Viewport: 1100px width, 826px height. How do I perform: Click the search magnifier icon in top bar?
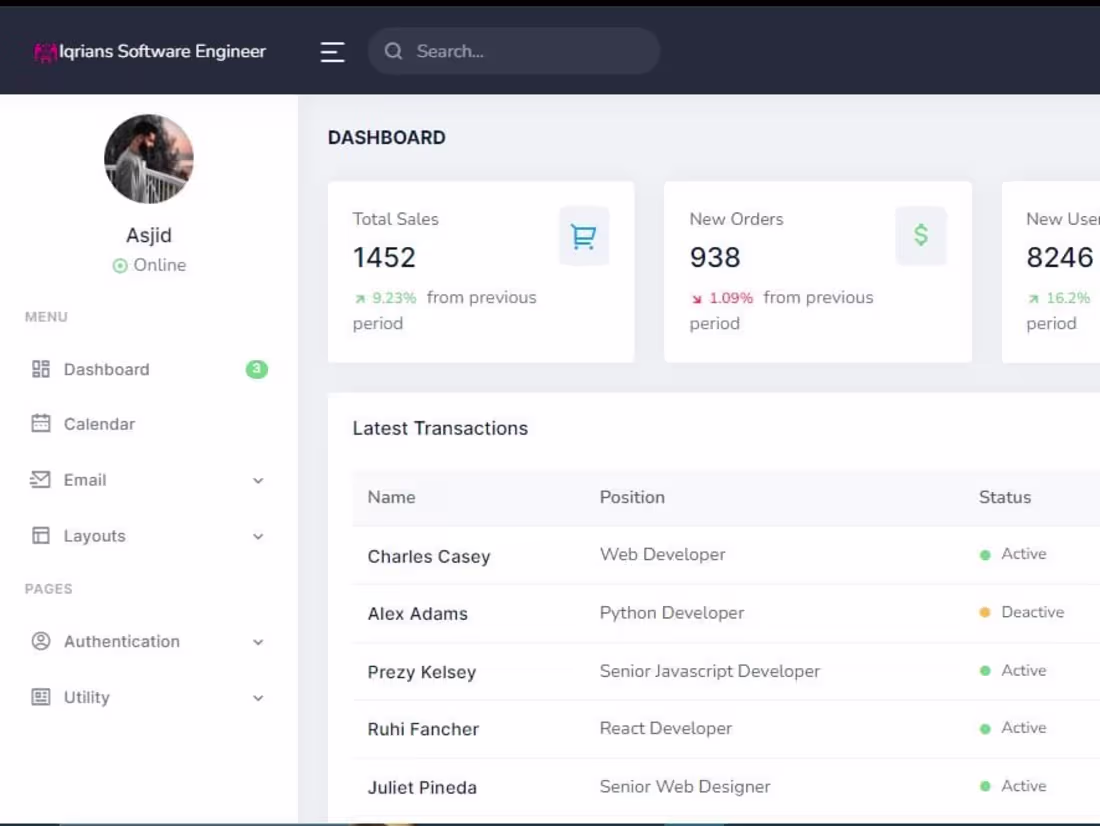pos(393,50)
